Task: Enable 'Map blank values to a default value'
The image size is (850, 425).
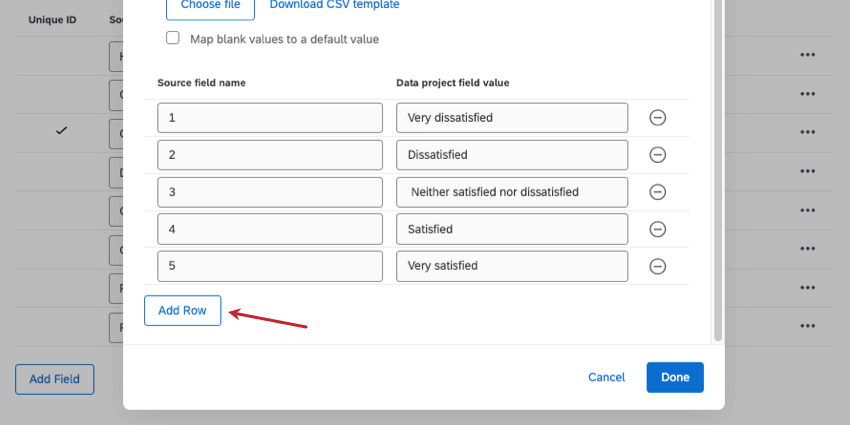Action: (173, 38)
